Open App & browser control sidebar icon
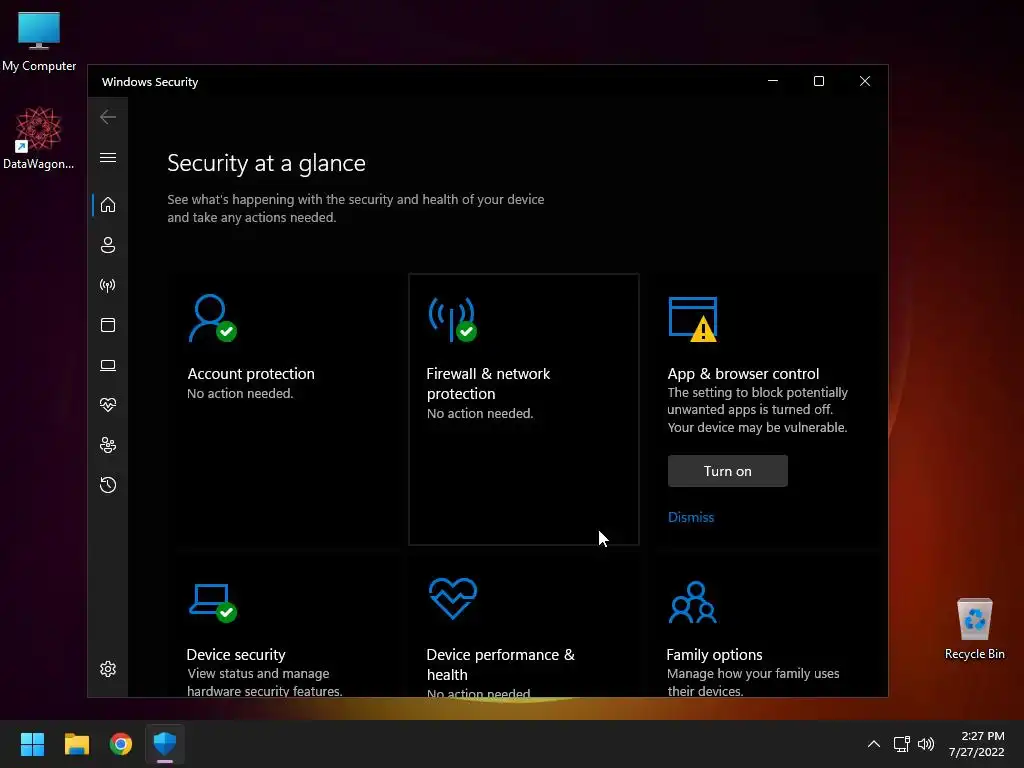The width and height of the screenshot is (1024, 768). (108, 325)
